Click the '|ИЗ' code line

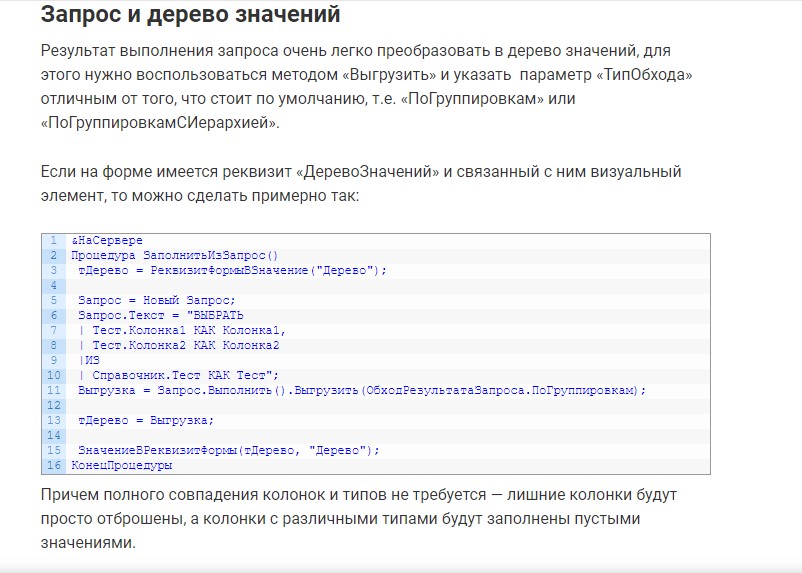click(x=89, y=360)
